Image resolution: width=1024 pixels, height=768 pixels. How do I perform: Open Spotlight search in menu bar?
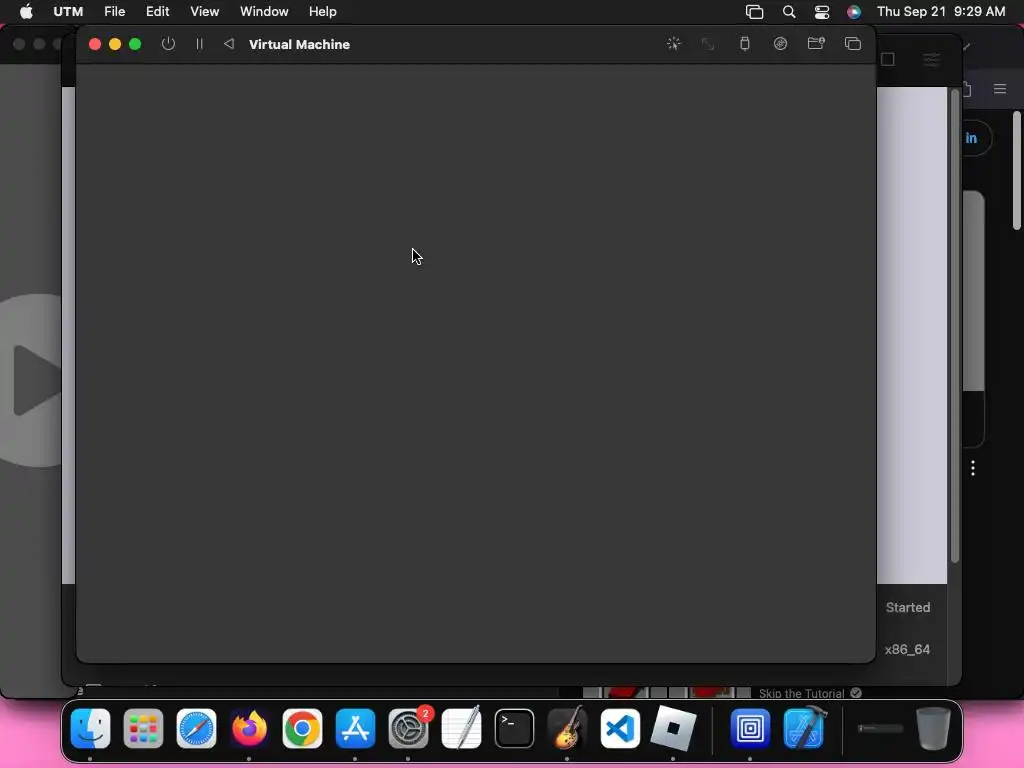coord(789,12)
